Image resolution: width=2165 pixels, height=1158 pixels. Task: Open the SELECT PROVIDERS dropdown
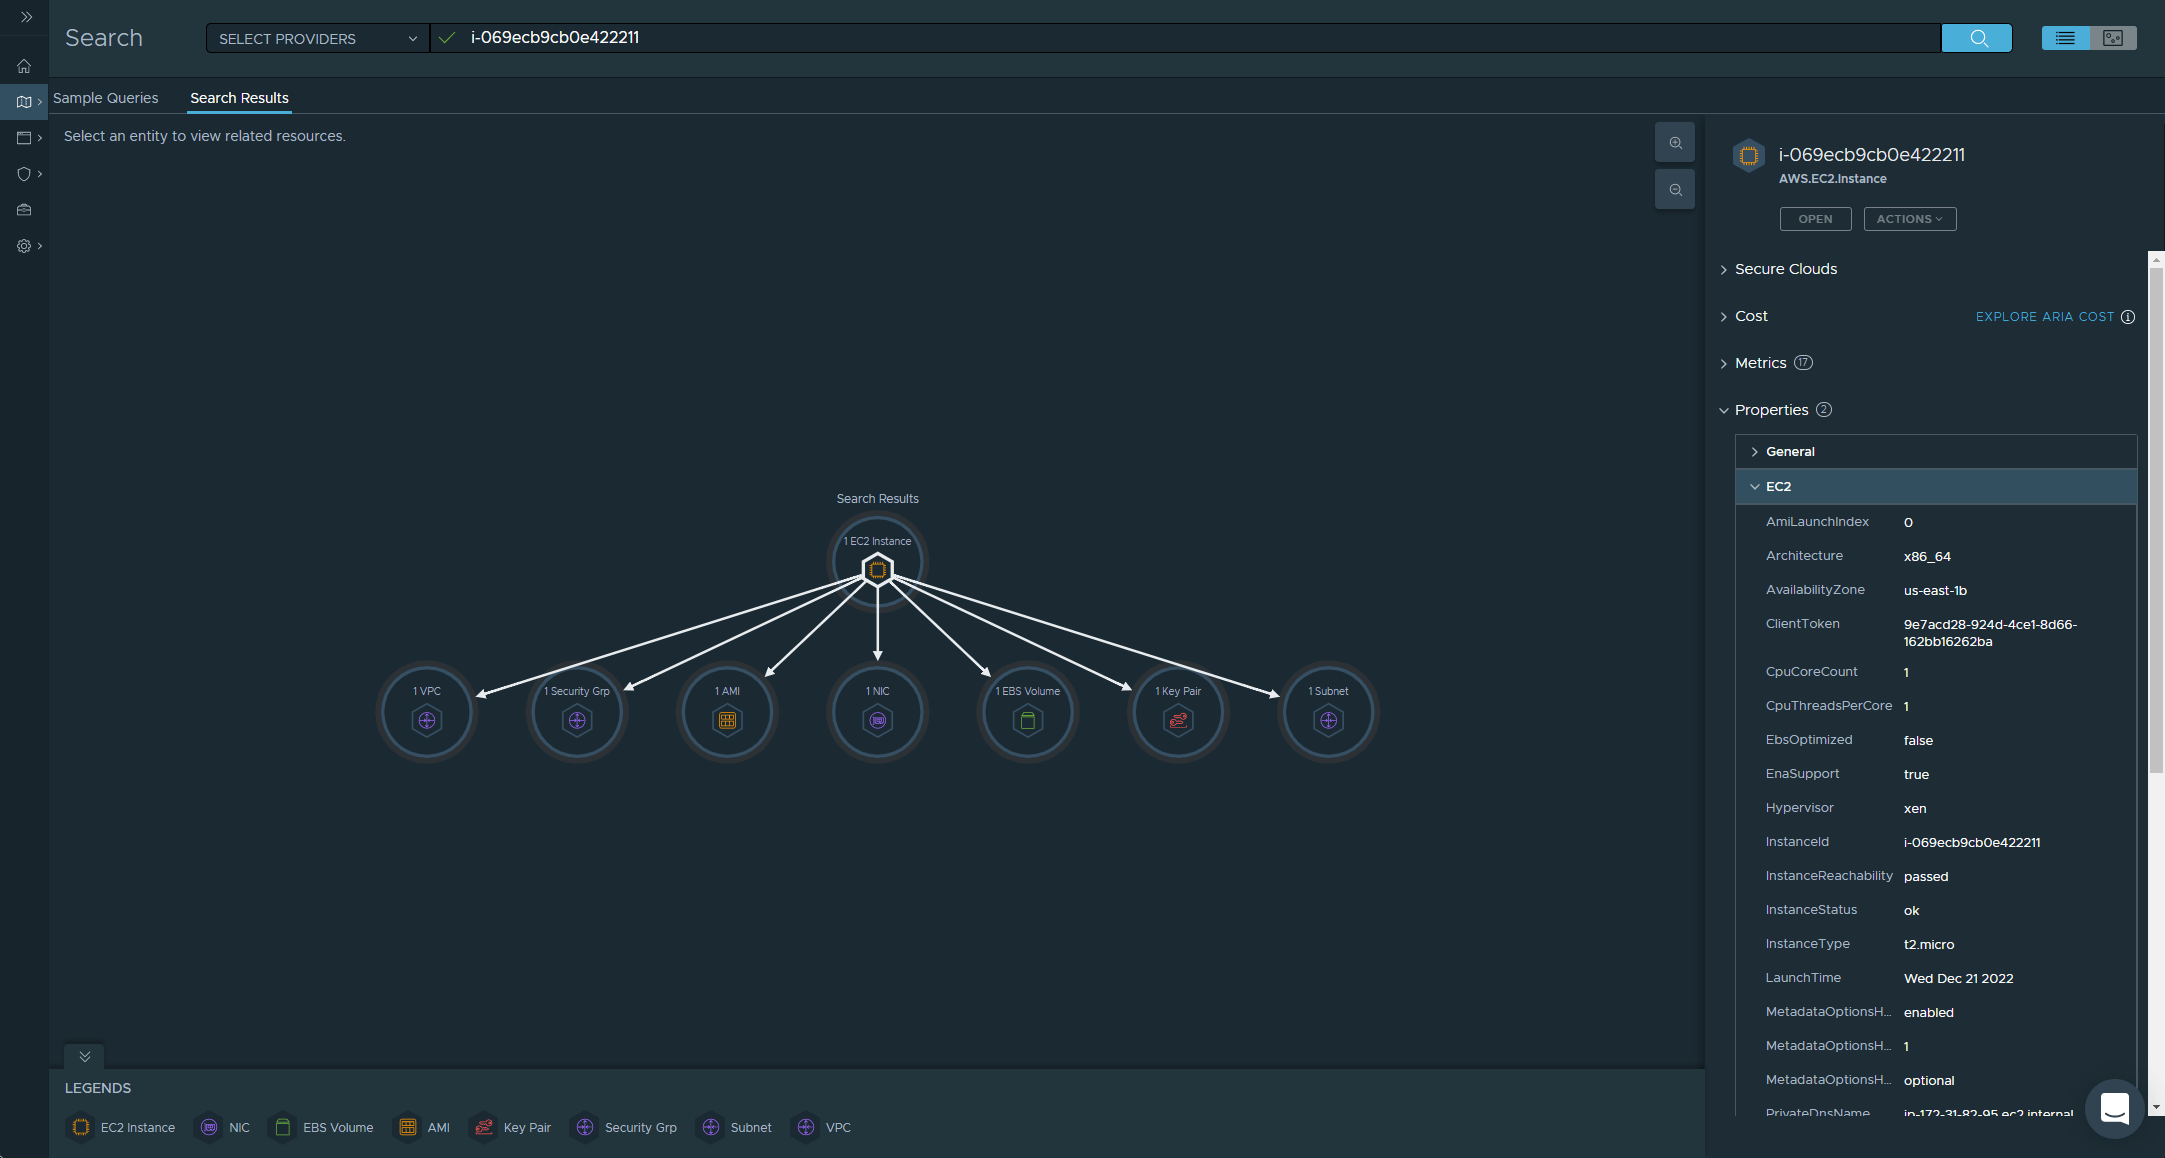pyautogui.click(x=315, y=38)
